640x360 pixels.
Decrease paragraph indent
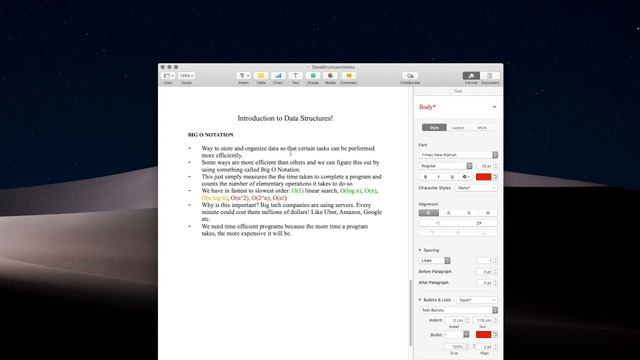438,223
